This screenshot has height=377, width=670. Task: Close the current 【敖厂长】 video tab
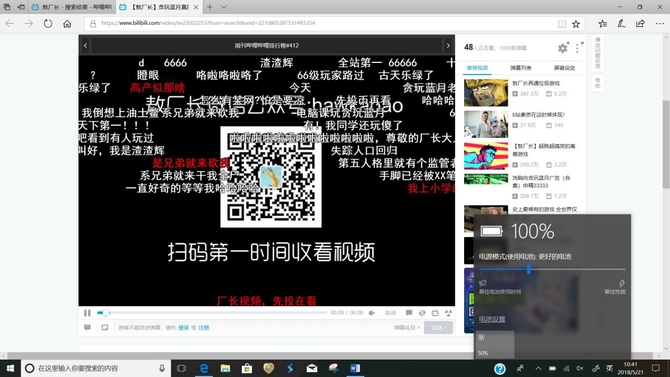pyautogui.click(x=196, y=7)
